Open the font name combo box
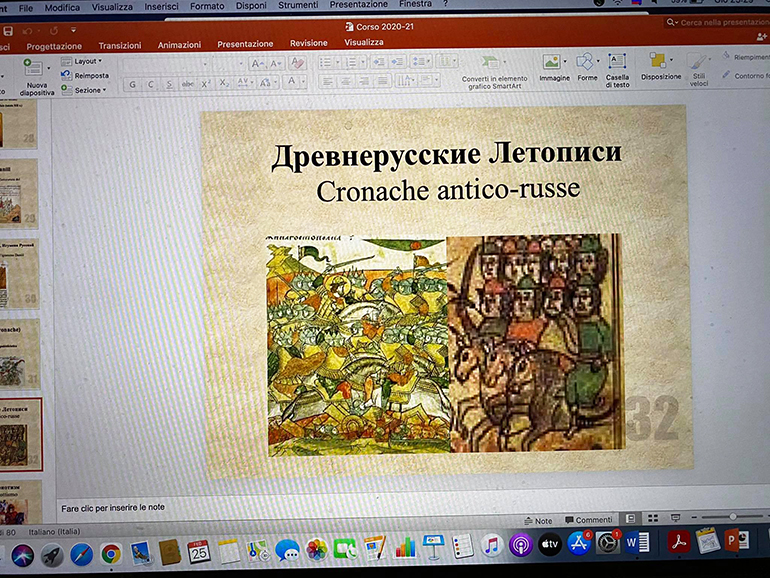 point(166,64)
